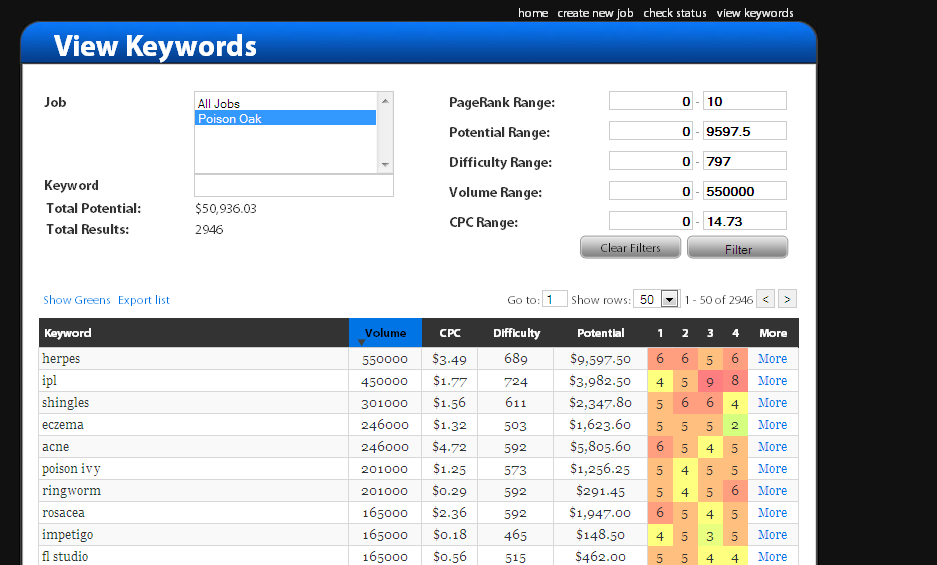
Task: Click the Job list scroll-up arrow
Action: click(385, 101)
